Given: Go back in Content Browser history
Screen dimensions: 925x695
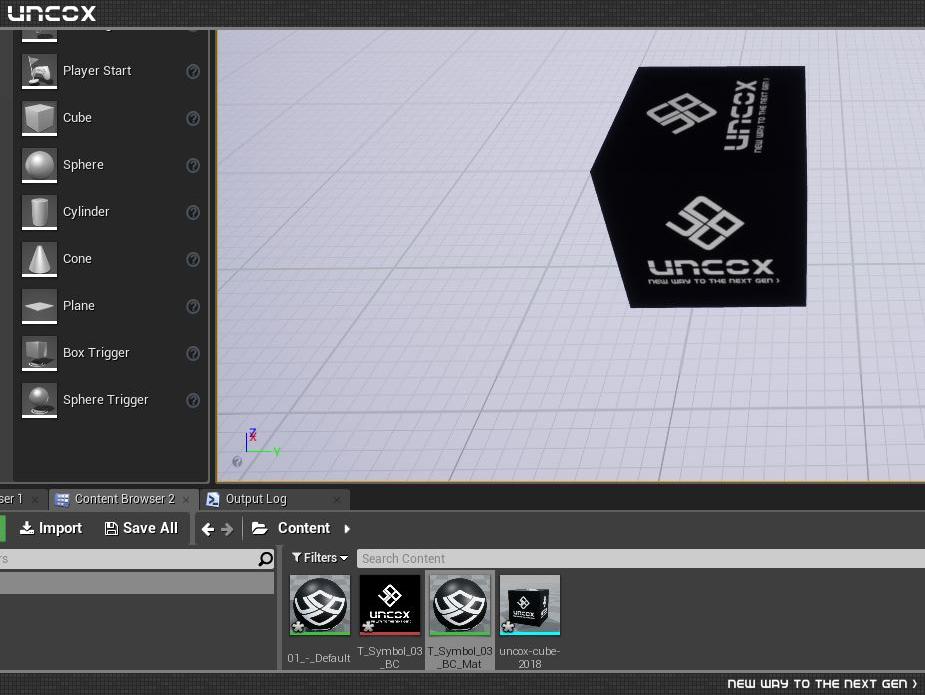Looking at the screenshot, I should pyautogui.click(x=208, y=529).
